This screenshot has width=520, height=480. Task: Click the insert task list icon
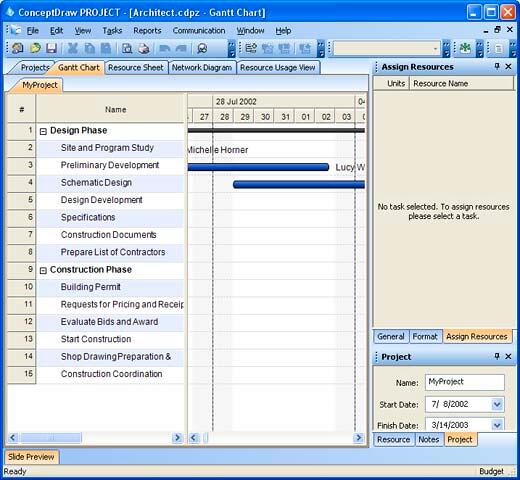coord(251,48)
